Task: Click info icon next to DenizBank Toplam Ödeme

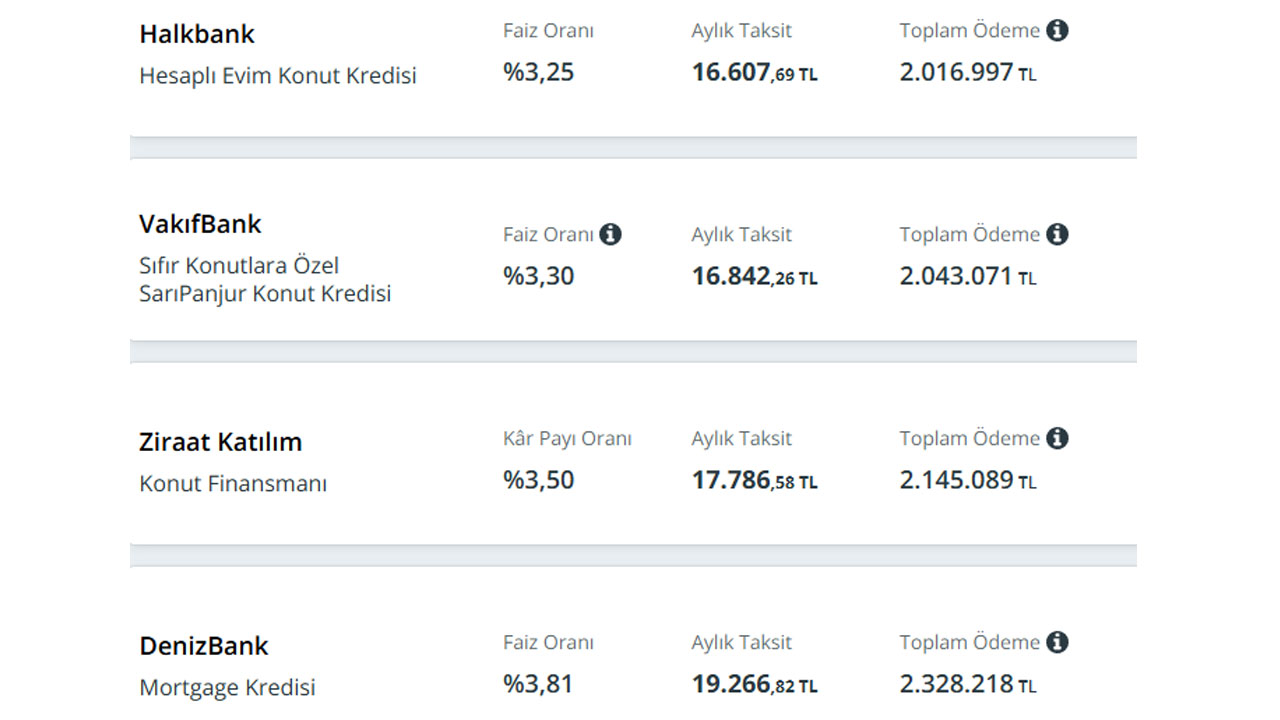Action: [1057, 642]
